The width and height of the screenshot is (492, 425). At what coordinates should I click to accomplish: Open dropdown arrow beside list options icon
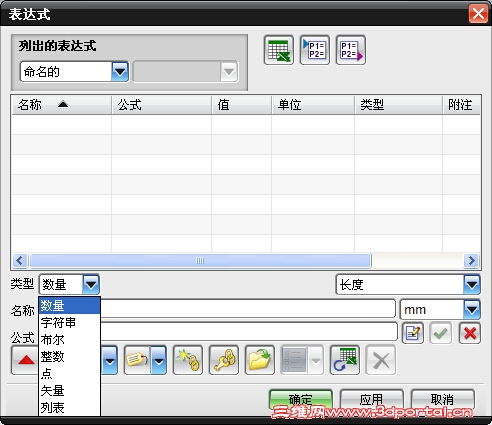[x=316, y=360]
